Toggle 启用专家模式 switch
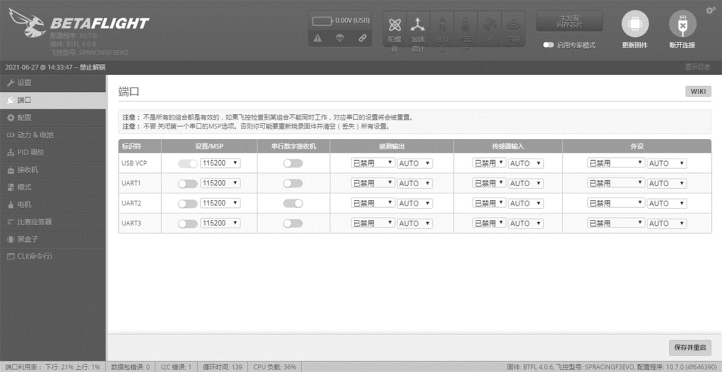This screenshot has width=722, height=372. 548,45
